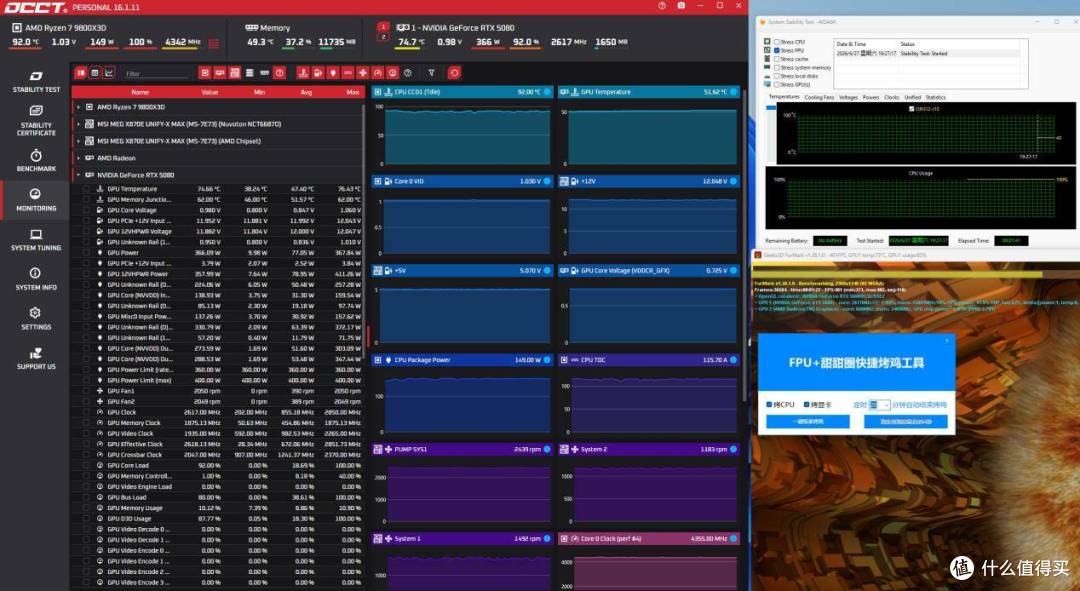Open Powers tab in AIDA64
The image size is (1080, 591).
click(871, 97)
